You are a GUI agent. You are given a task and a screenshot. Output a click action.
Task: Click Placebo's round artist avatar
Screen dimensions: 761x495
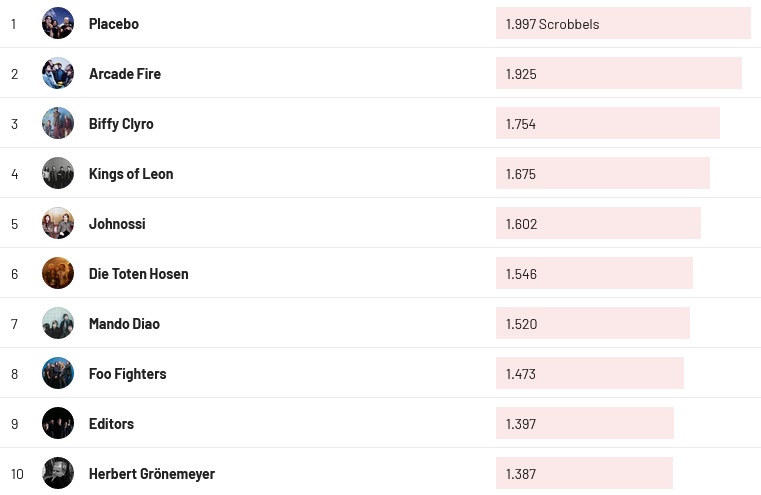[x=58, y=23]
